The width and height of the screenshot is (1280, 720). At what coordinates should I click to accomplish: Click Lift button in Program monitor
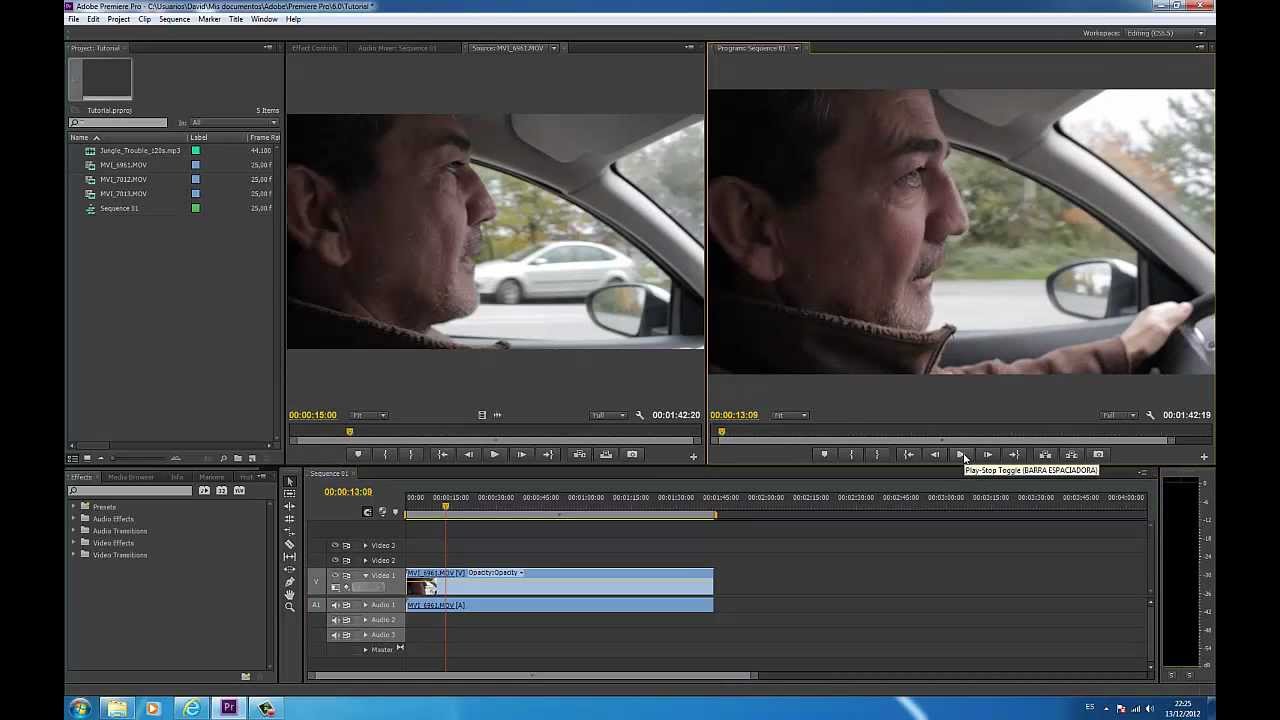click(x=1045, y=455)
